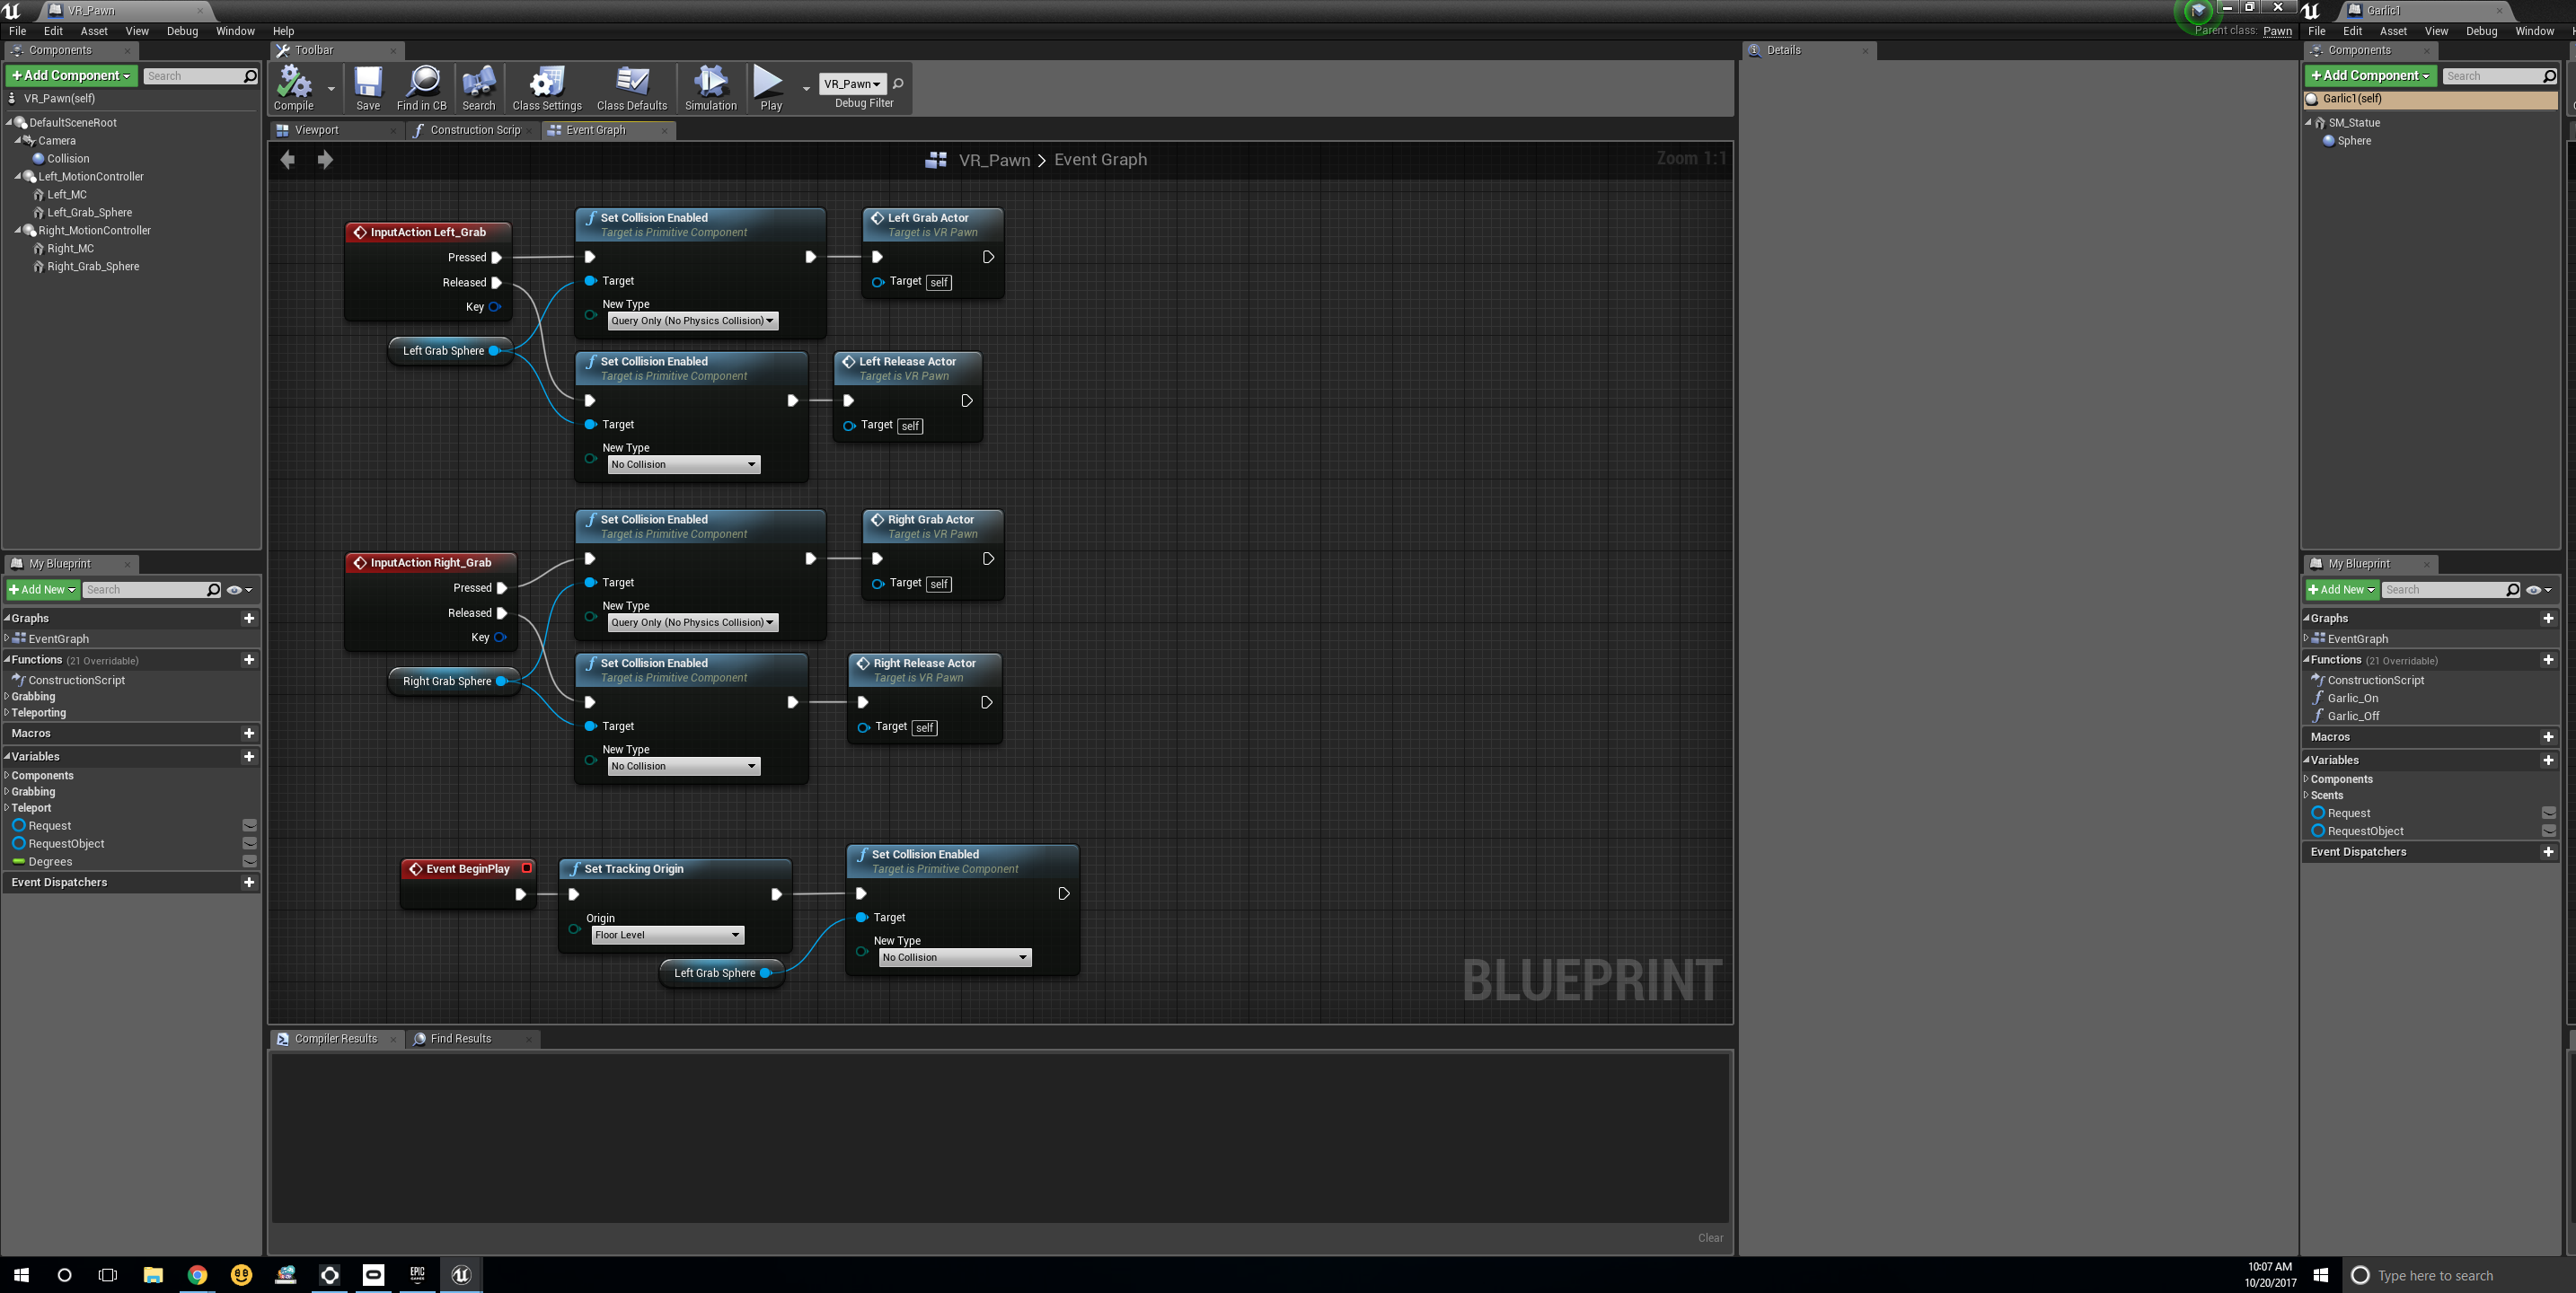Switch to the Construction Script tab

(475, 130)
